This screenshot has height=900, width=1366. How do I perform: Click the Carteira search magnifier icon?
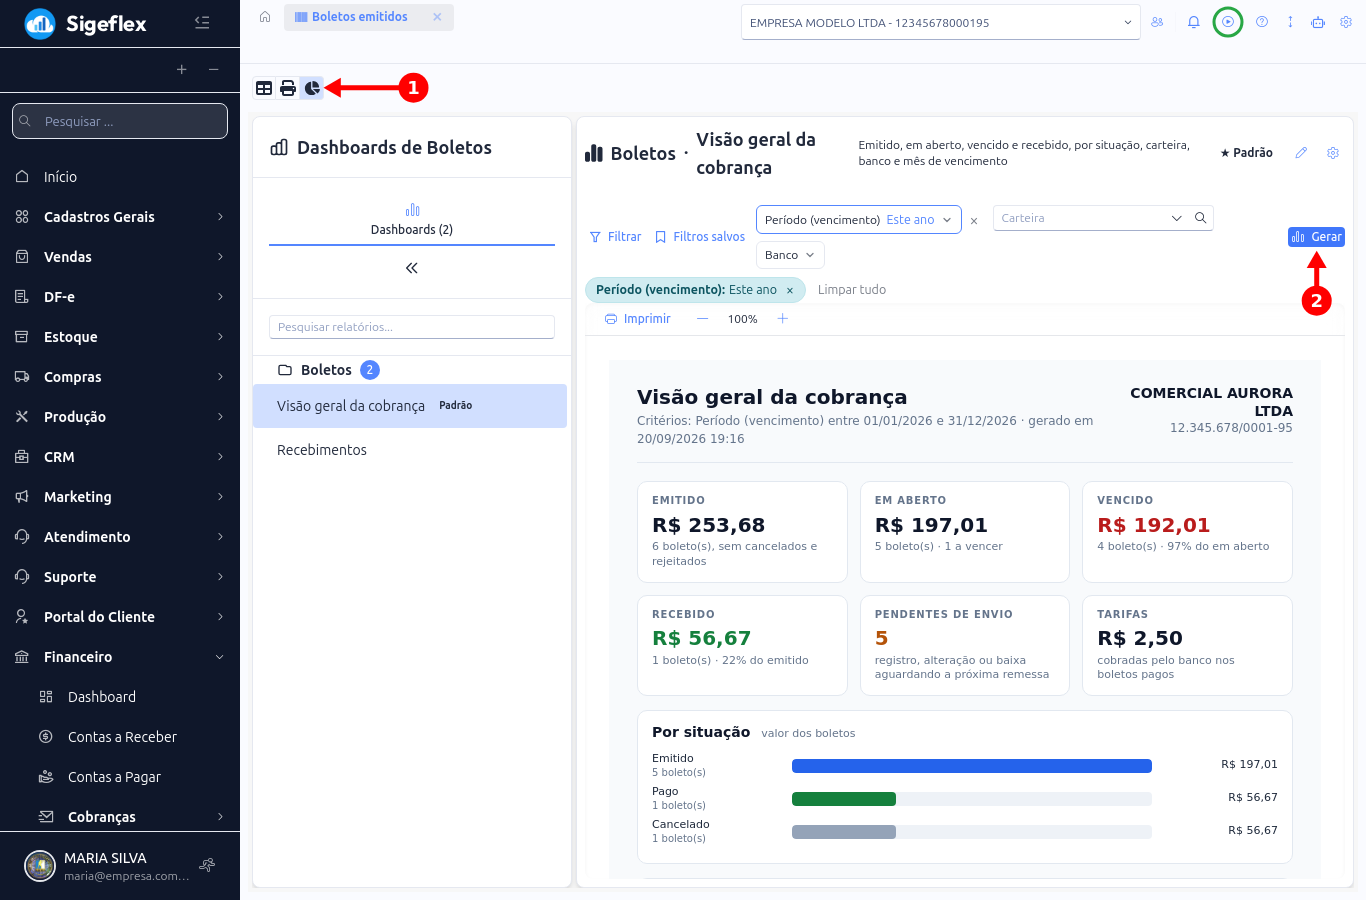coord(1201,218)
